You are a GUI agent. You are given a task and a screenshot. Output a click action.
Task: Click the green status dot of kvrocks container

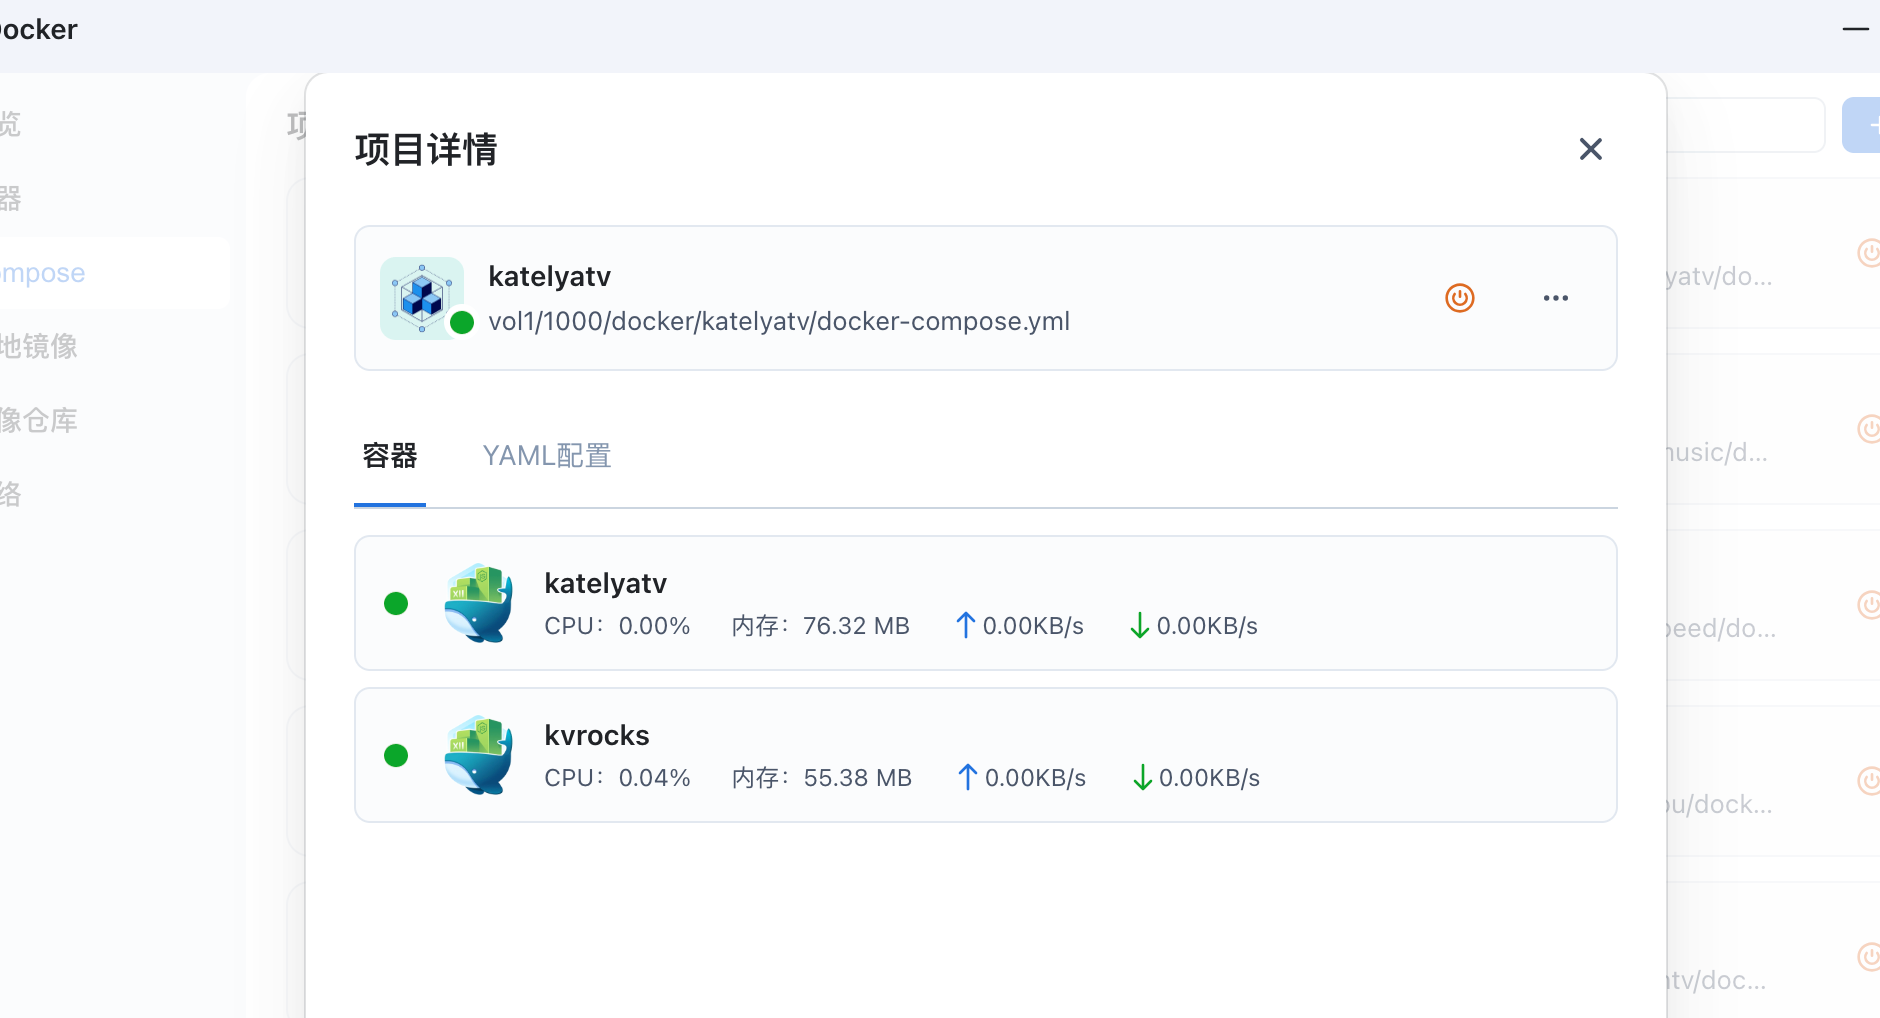tap(396, 755)
